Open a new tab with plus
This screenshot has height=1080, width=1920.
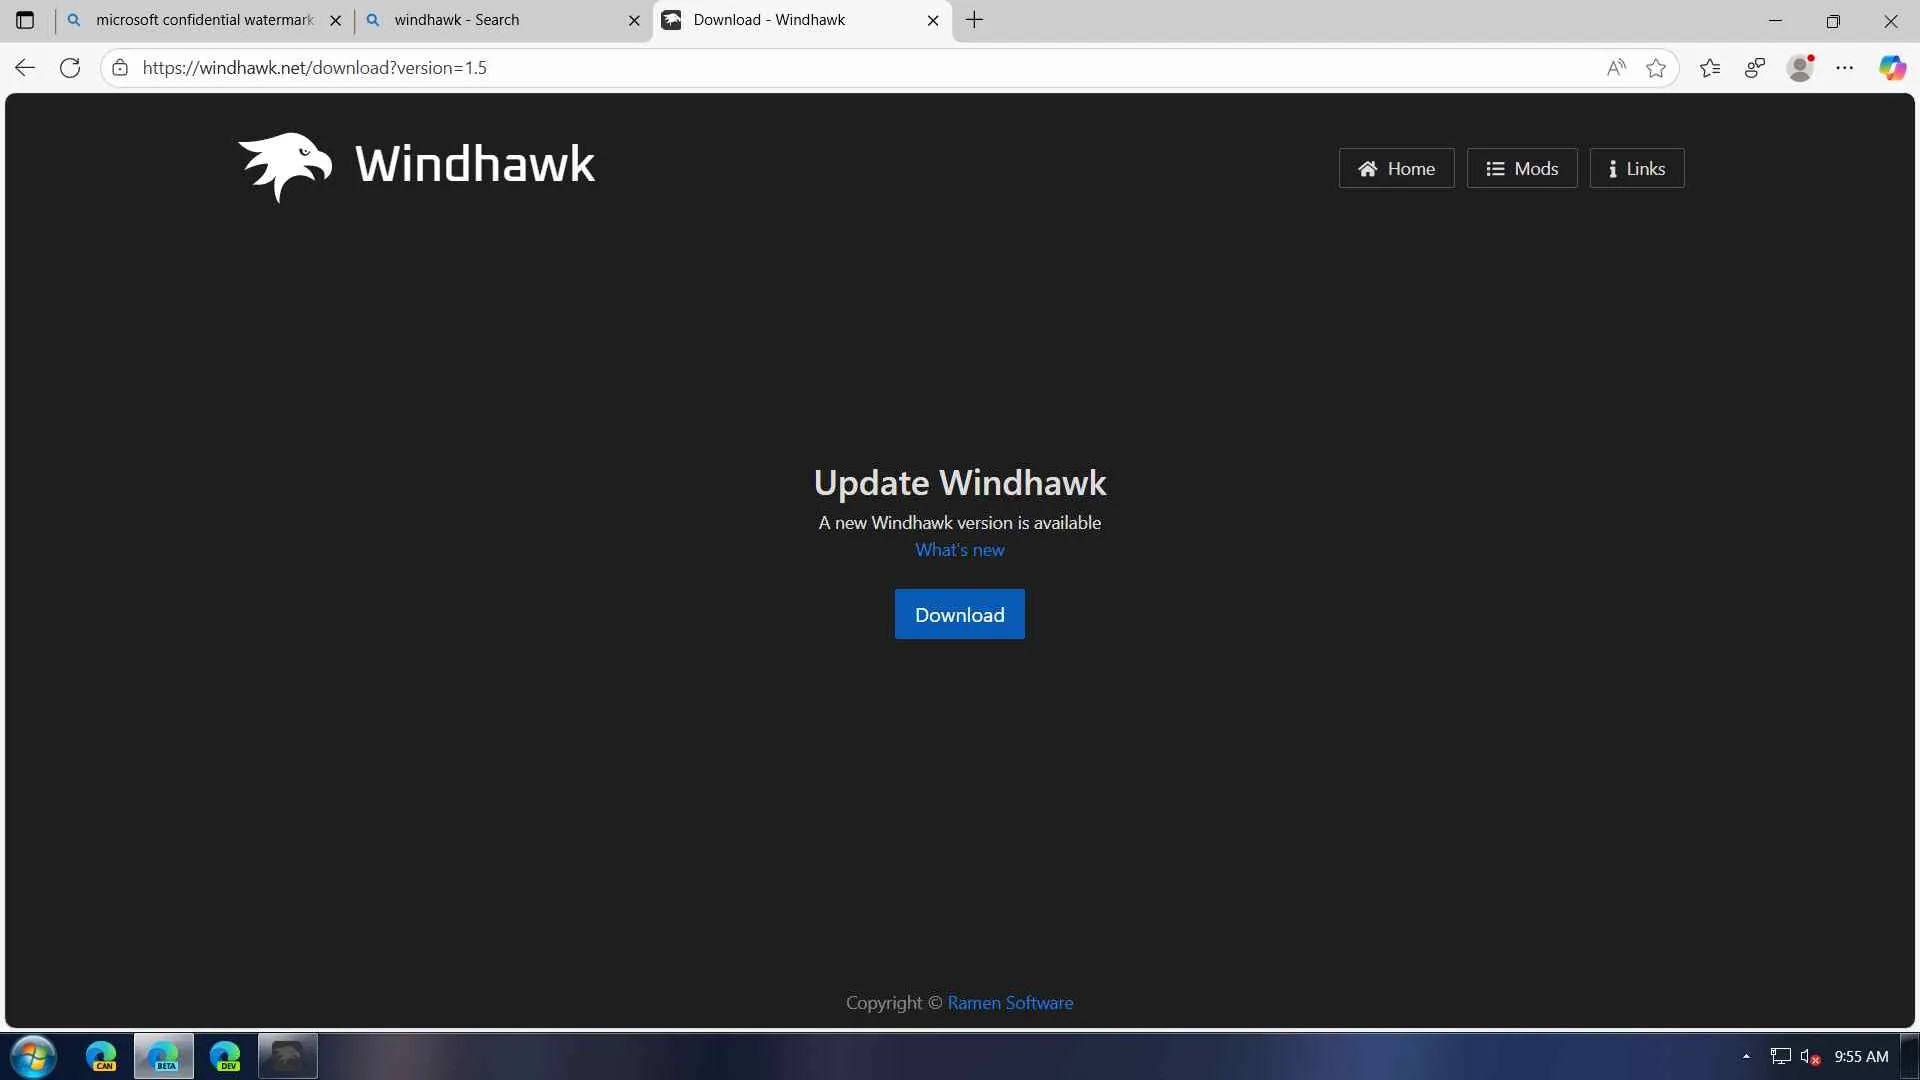[975, 20]
